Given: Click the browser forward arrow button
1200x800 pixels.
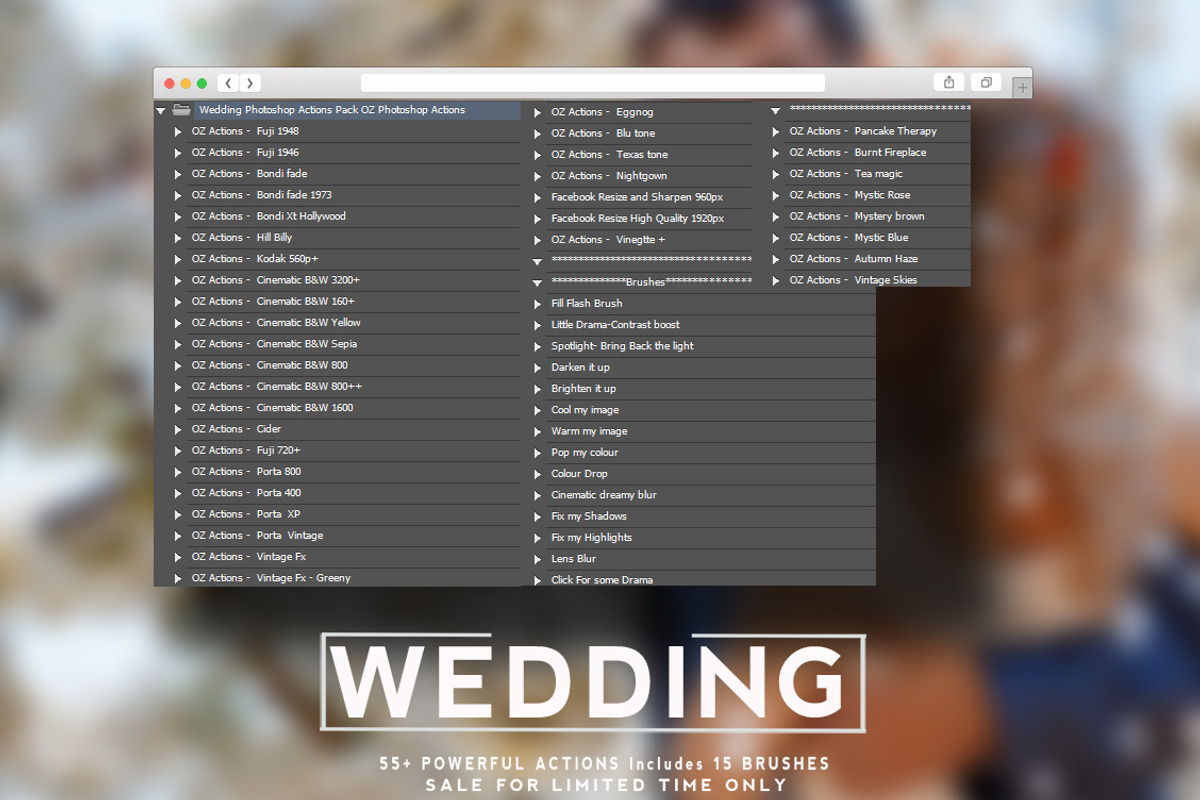Looking at the screenshot, I should tap(250, 83).
